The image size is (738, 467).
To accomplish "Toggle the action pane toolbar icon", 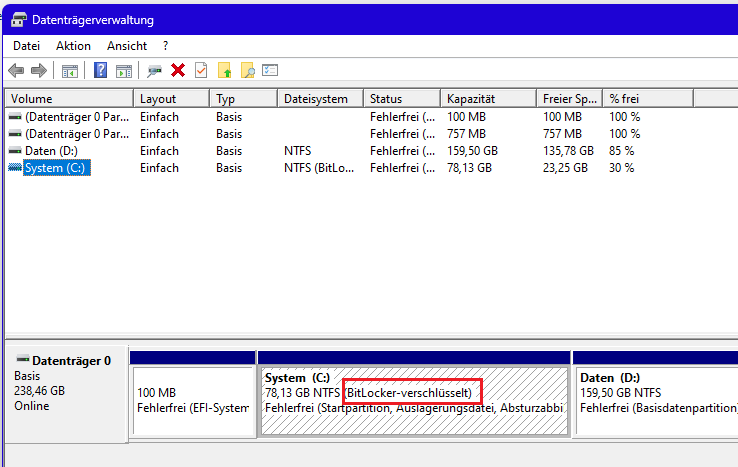I will coord(124,71).
